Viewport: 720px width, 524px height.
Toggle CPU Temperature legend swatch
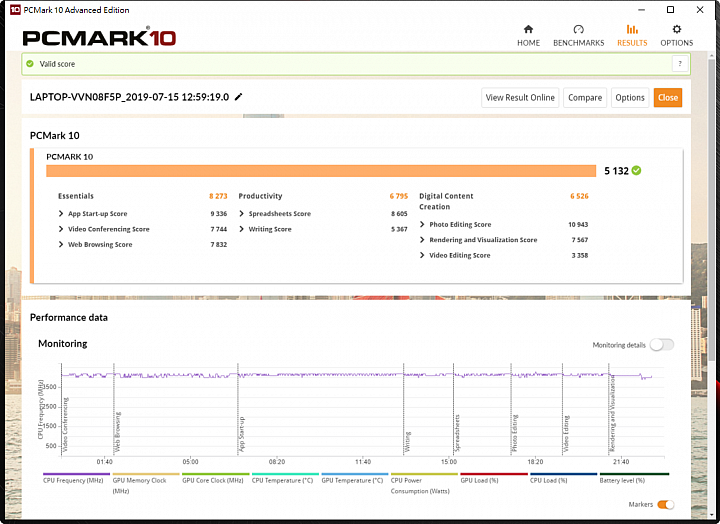(x=285, y=474)
